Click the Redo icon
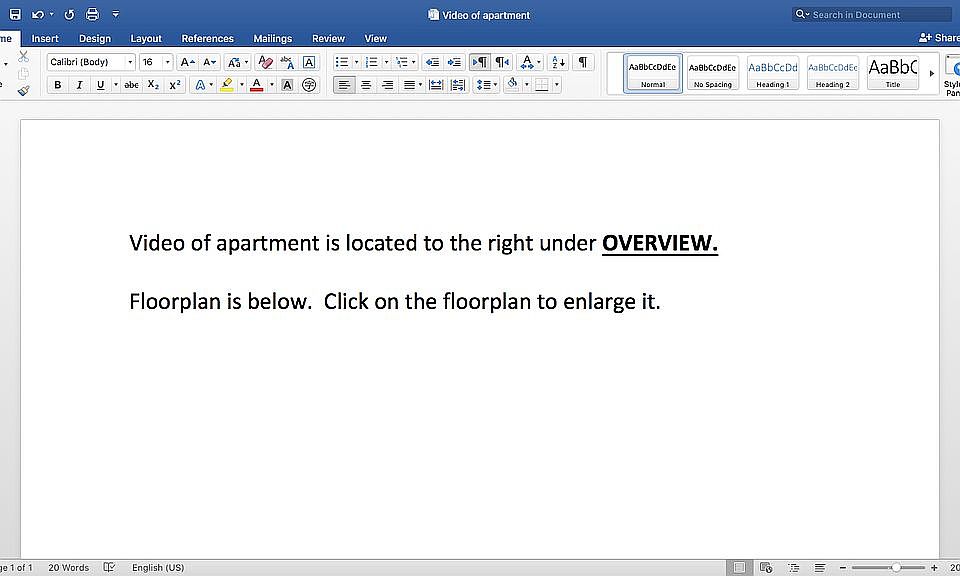The width and height of the screenshot is (960, 576). [x=69, y=14]
